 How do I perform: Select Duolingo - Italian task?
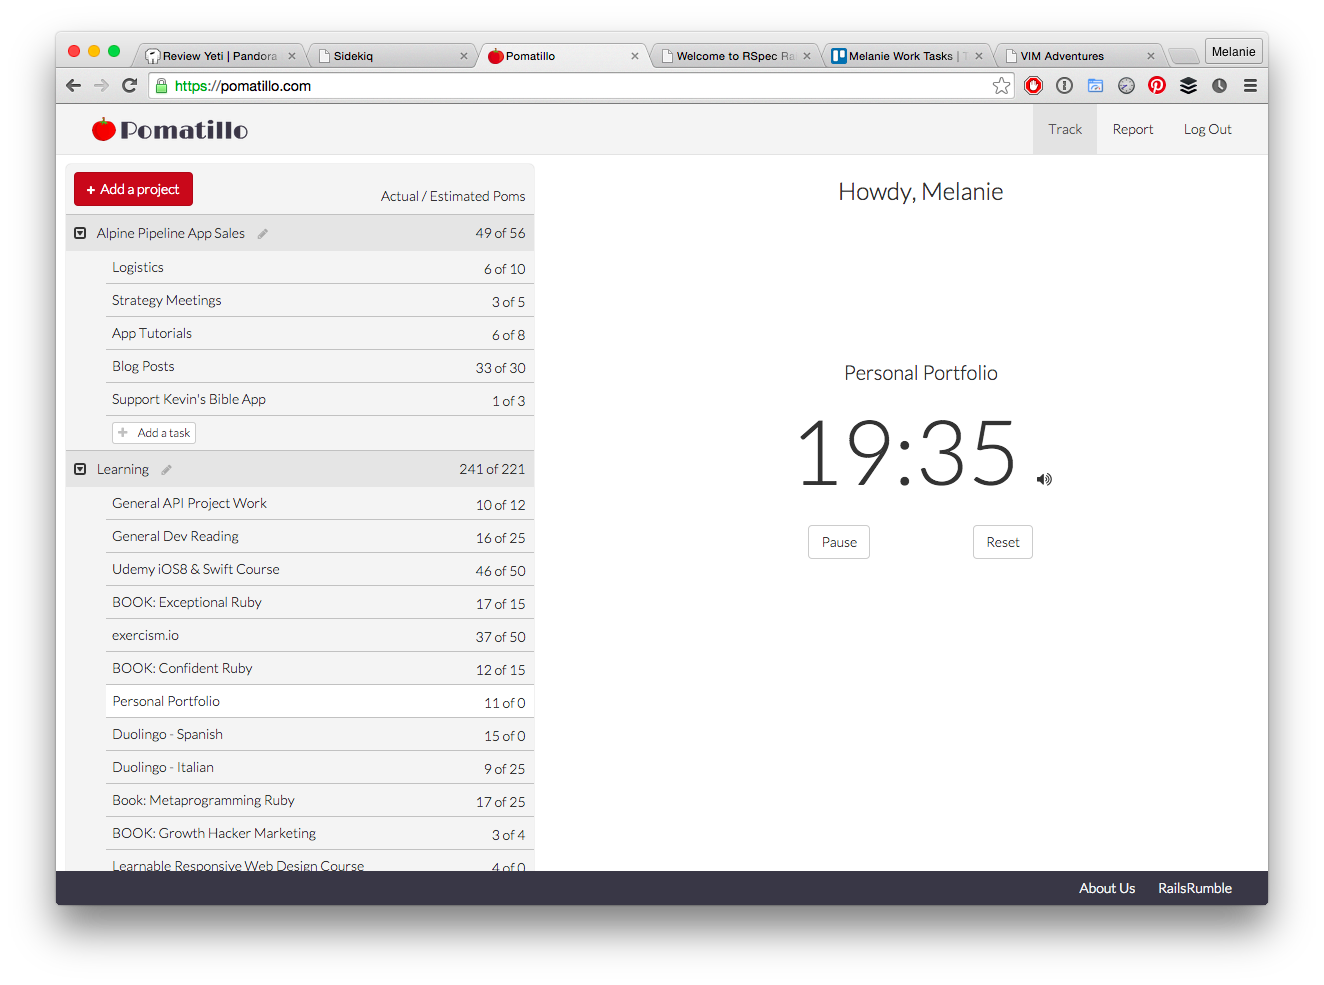click(x=319, y=768)
